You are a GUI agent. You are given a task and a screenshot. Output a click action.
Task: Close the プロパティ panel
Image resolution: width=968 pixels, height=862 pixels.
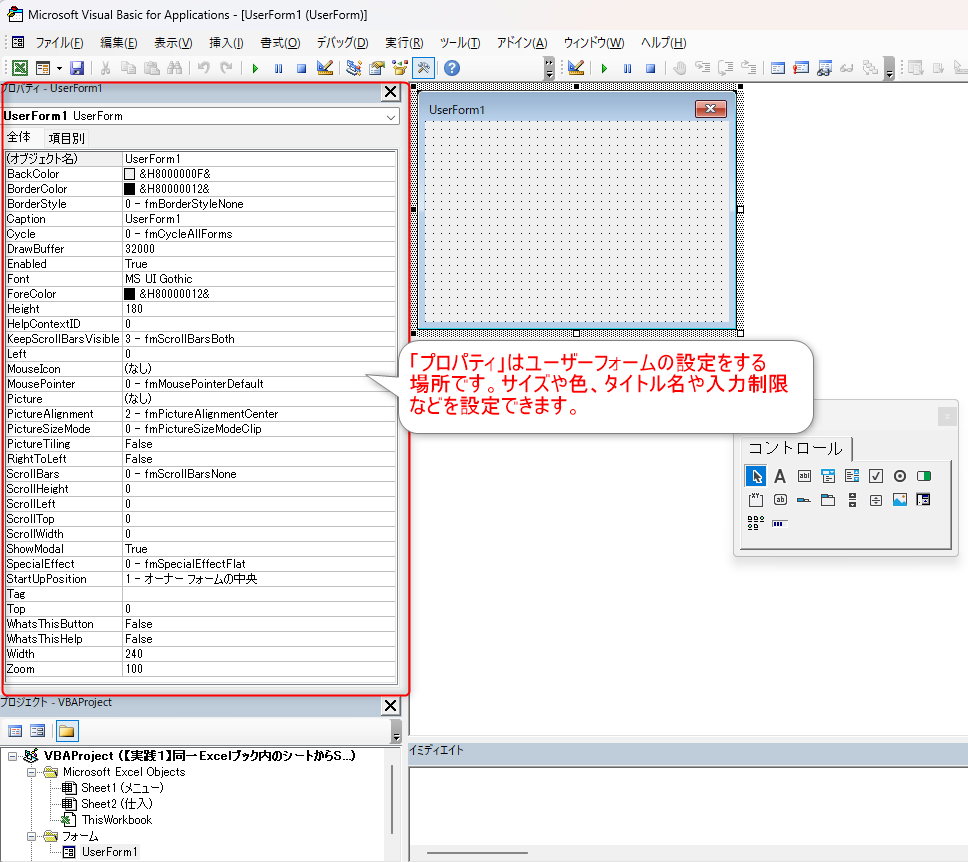pos(390,92)
